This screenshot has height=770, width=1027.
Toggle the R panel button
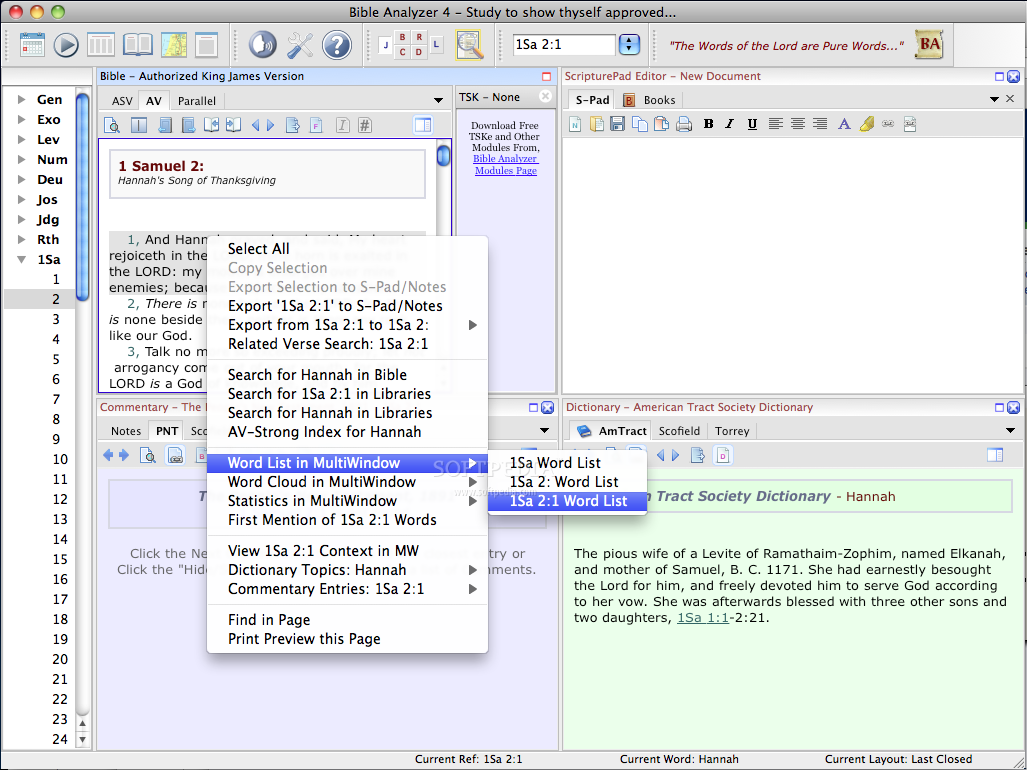(x=419, y=37)
